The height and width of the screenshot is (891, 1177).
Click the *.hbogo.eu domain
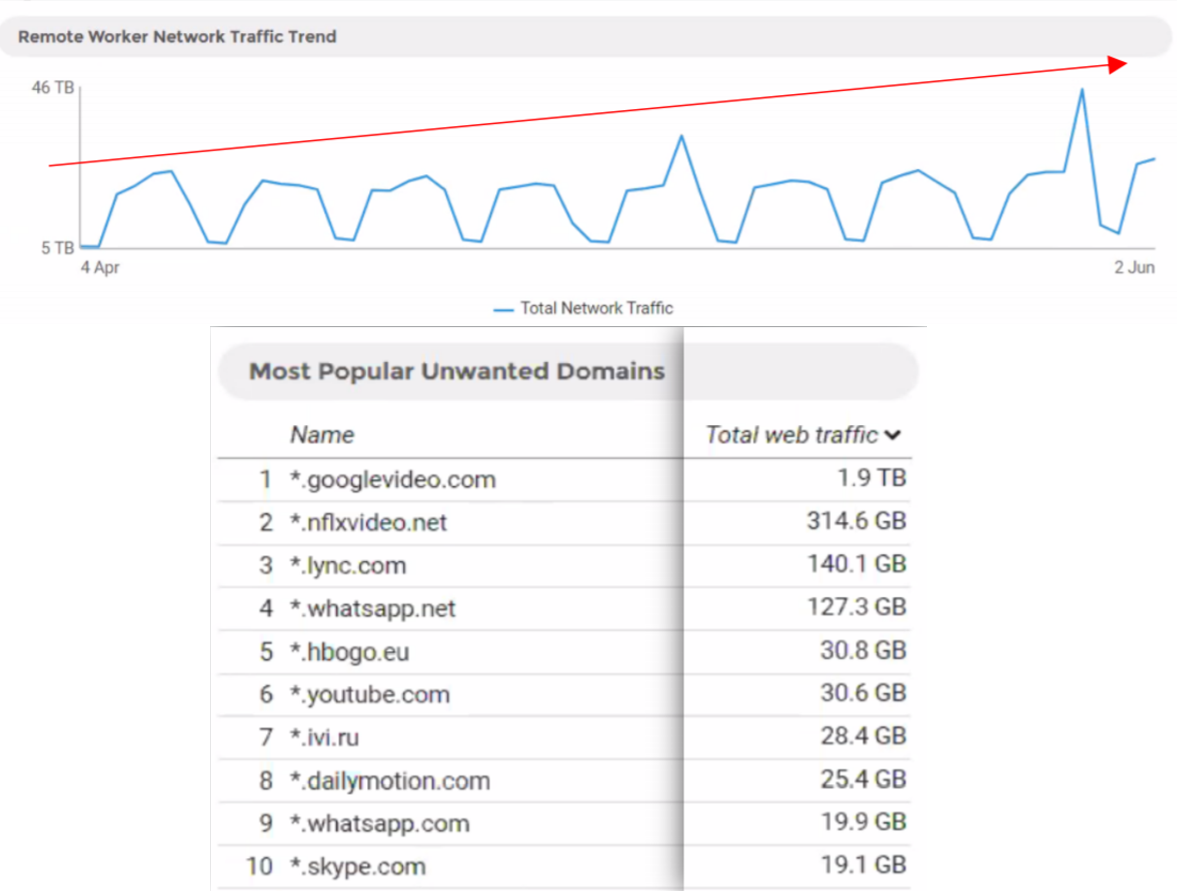click(349, 653)
